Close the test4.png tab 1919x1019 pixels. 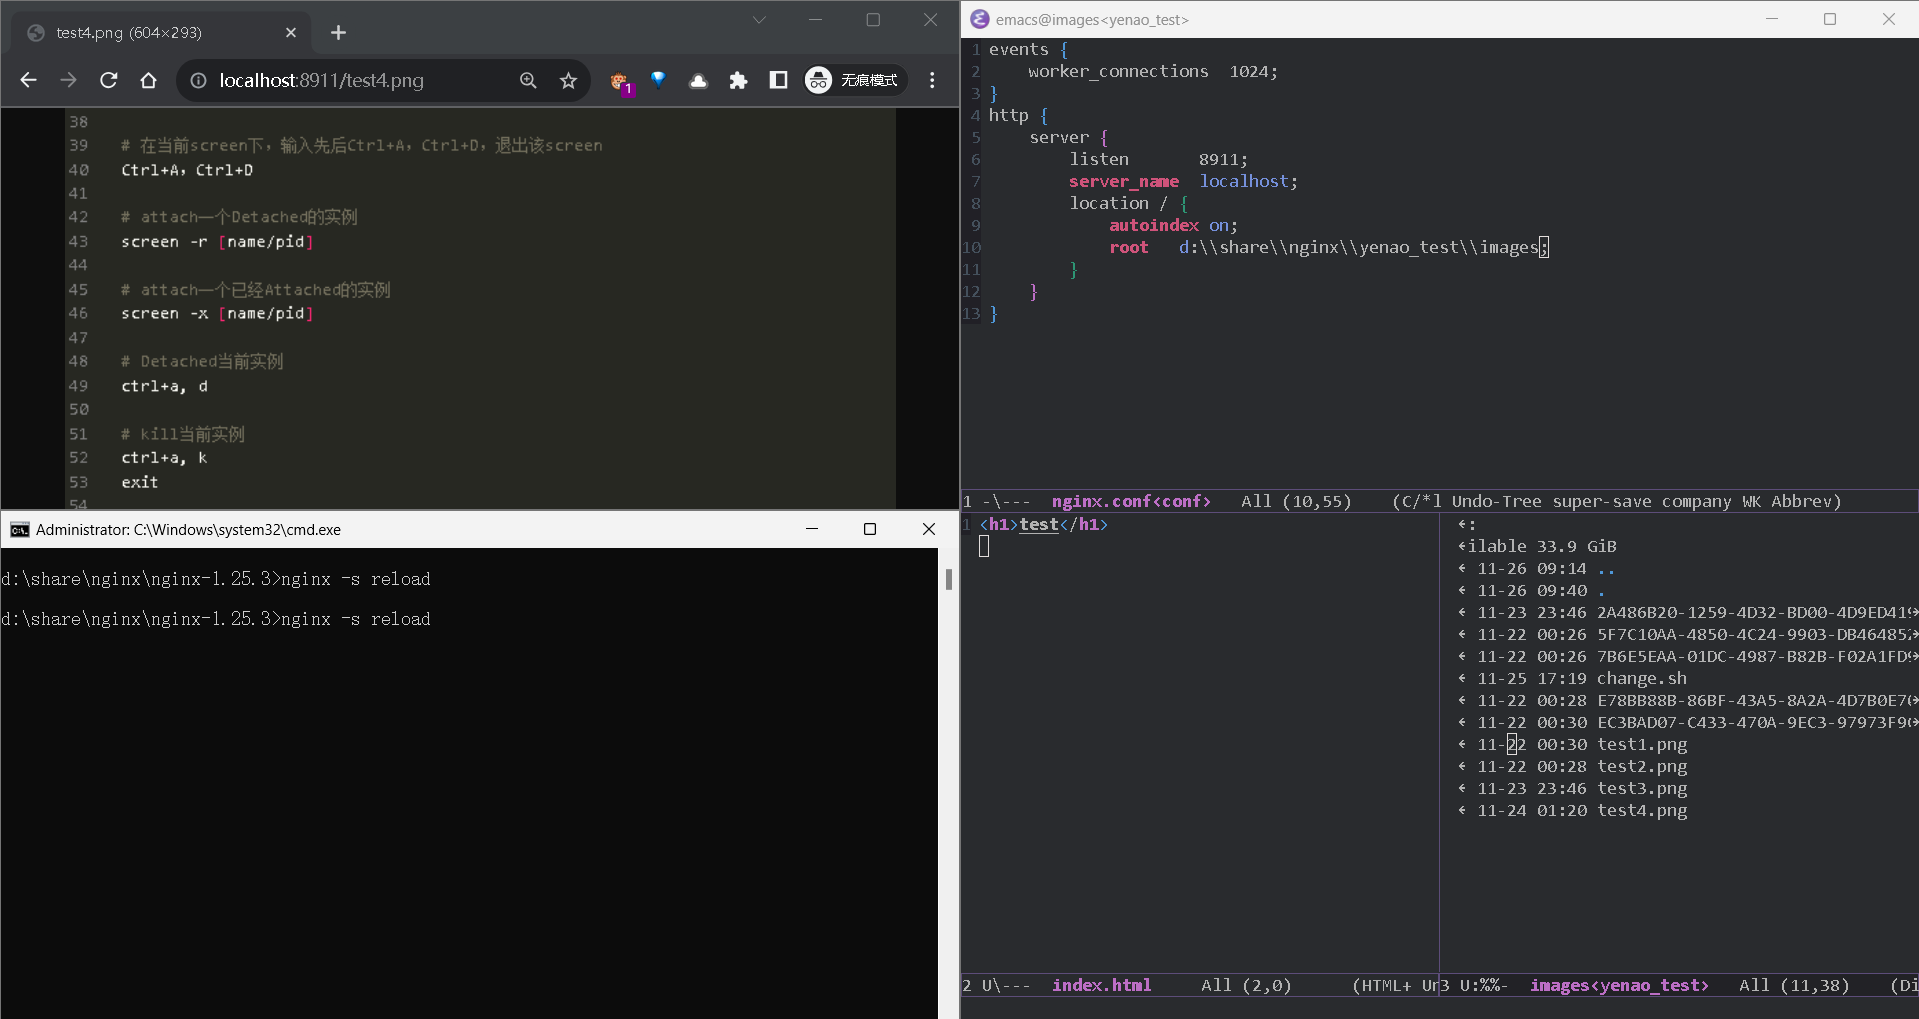pyautogui.click(x=291, y=33)
